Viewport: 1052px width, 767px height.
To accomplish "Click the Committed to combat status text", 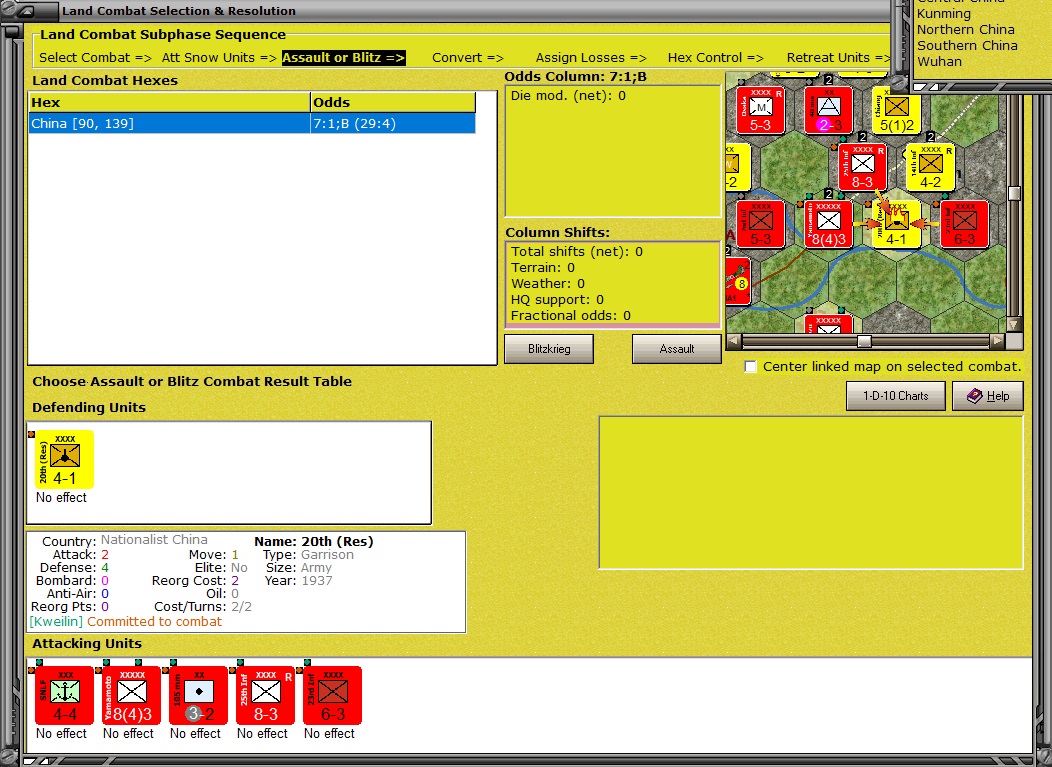I will (x=154, y=622).
